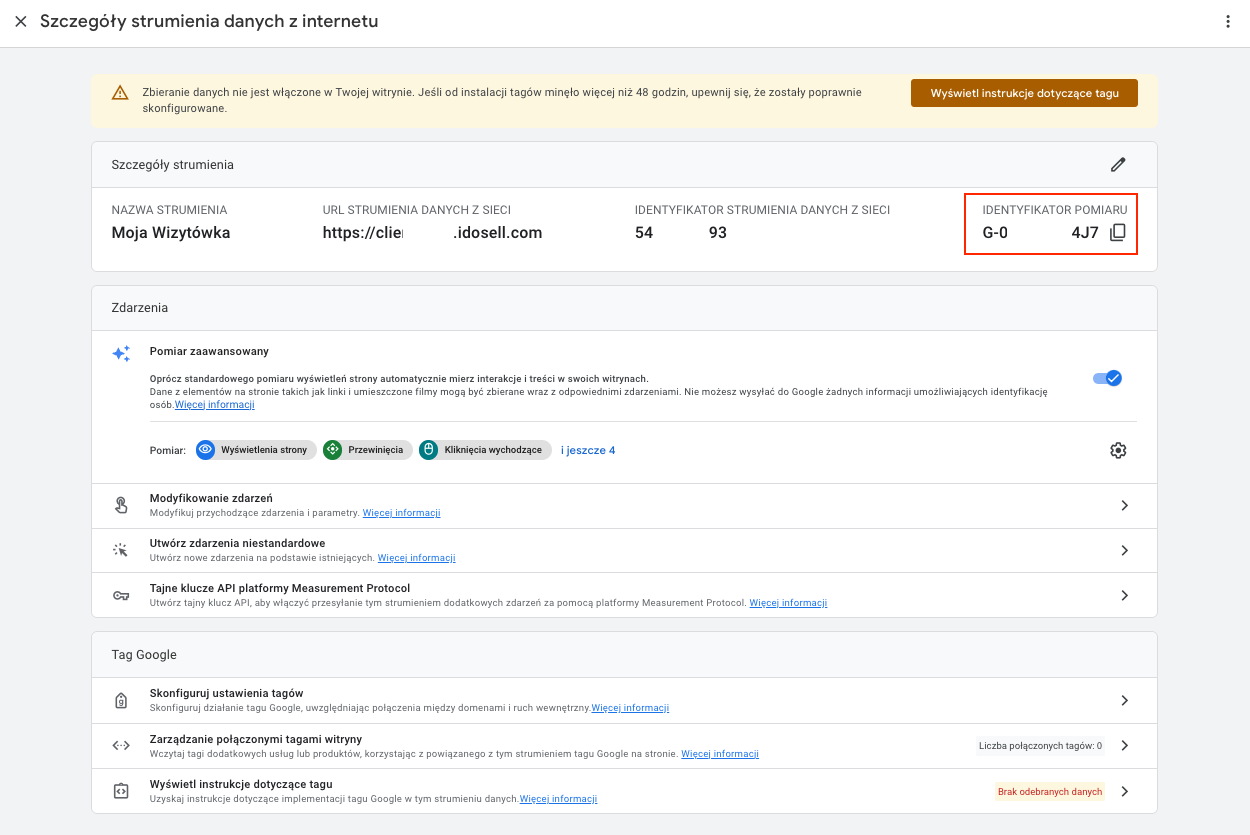
Task: Close the stream details panel
Action: (20, 21)
